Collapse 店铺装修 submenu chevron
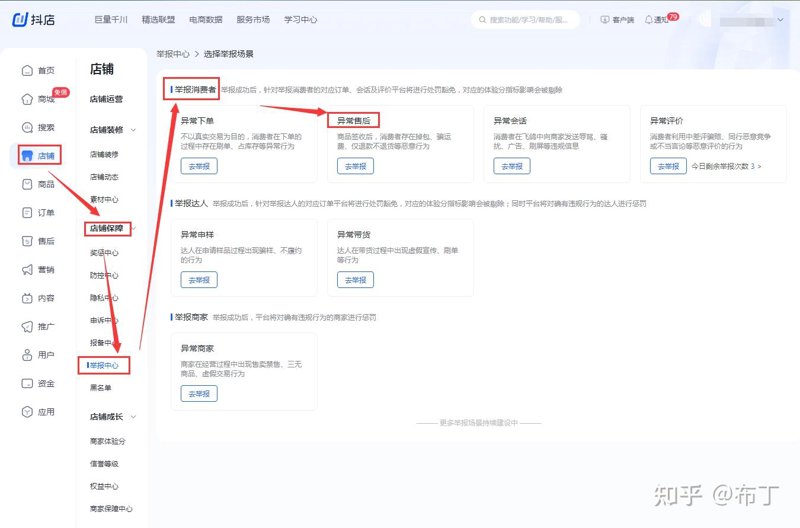 [x=133, y=130]
